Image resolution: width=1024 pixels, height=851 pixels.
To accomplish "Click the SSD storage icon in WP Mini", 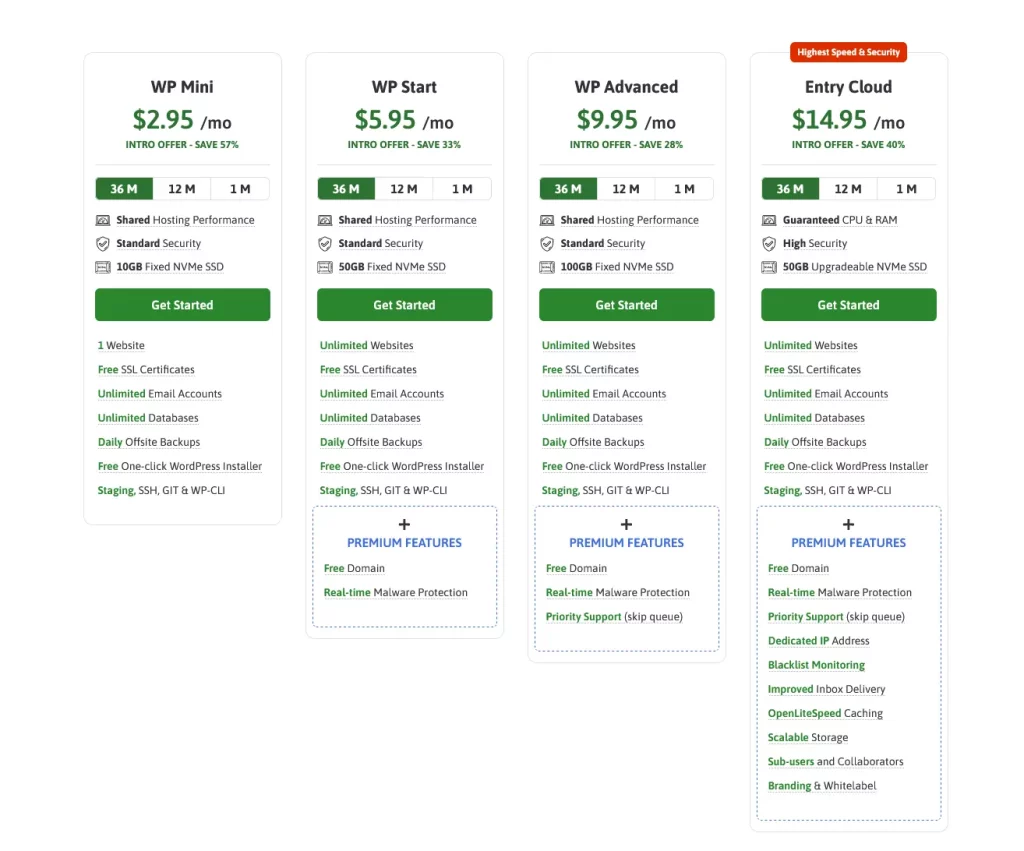I will [103, 267].
